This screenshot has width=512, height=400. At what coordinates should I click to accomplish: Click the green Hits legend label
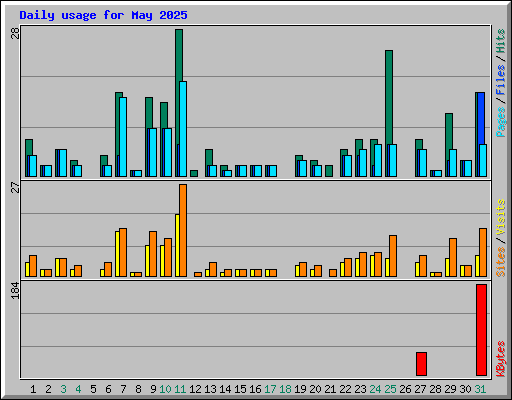click(x=500, y=41)
